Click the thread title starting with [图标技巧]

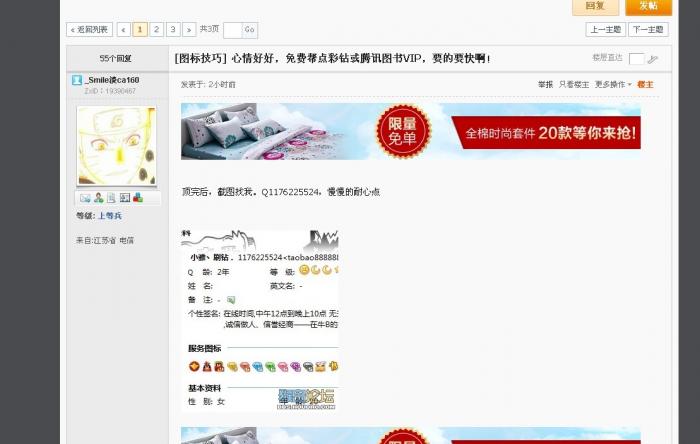[x=332, y=58]
